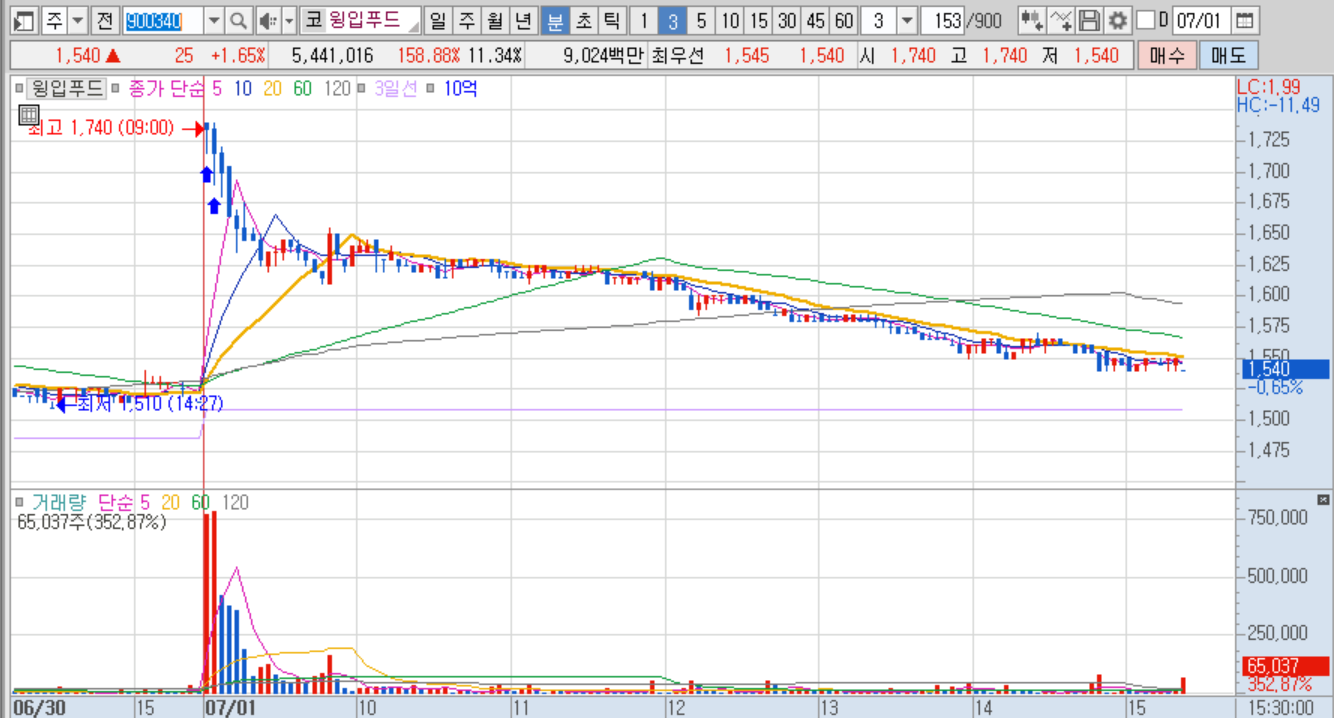Screen dimensions: 1334x718
Task: Select the 5-minute interval button
Action: tap(701, 20)
